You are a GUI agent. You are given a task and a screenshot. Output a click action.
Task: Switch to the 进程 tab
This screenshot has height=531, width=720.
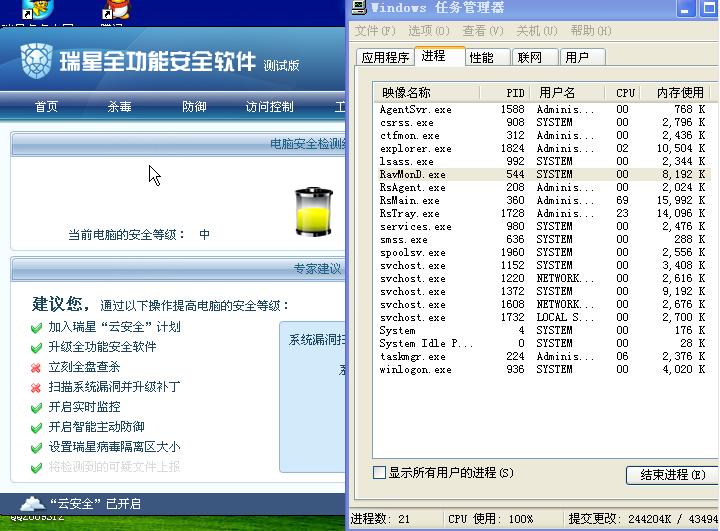[439, 56]
